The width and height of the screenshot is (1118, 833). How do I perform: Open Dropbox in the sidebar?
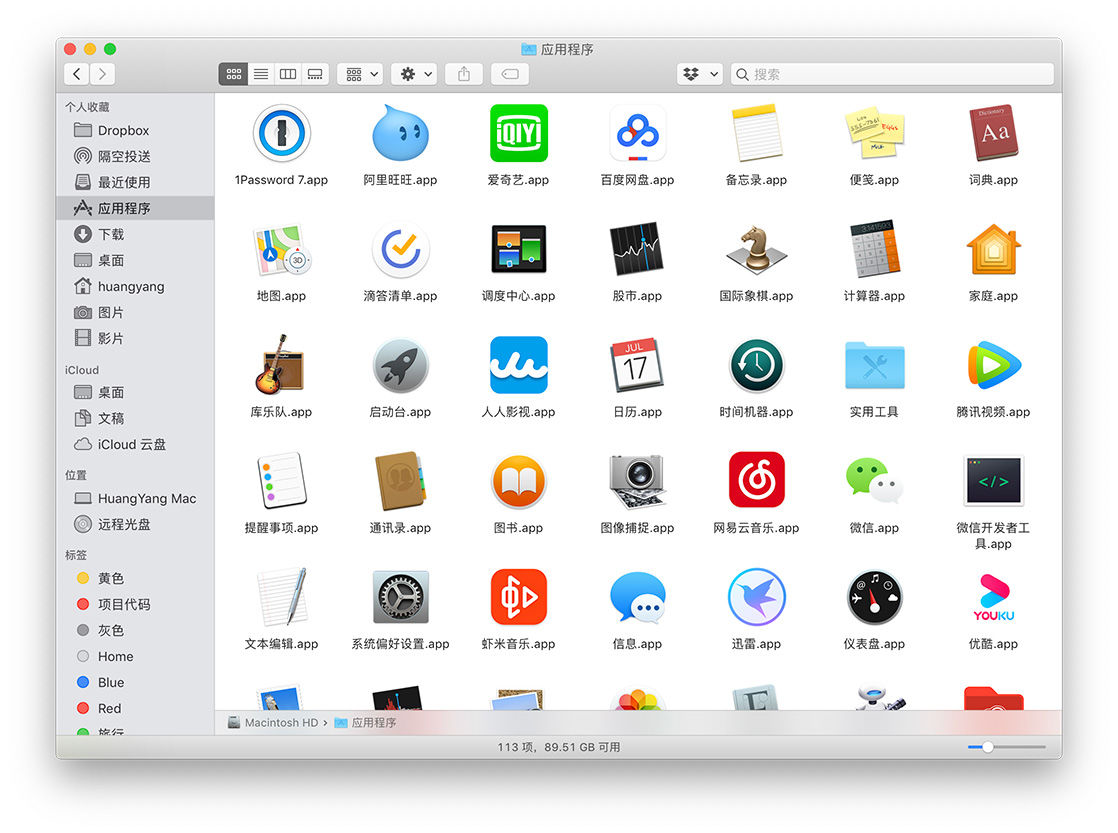coord(135,131)
